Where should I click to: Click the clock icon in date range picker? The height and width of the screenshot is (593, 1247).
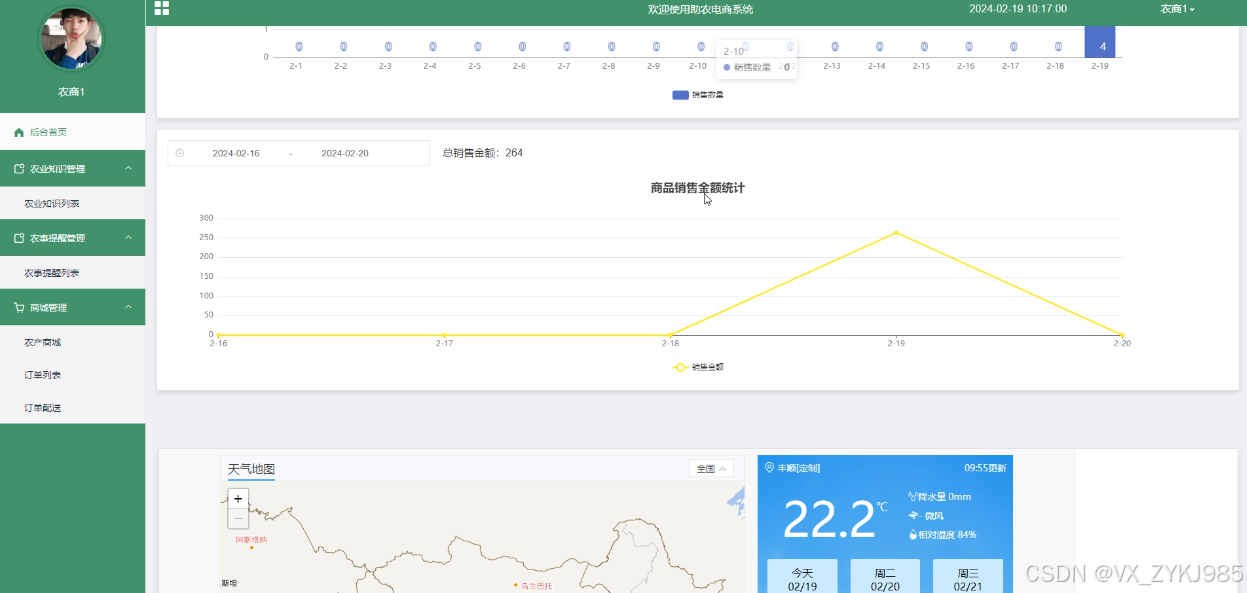(x=180, y=153)
